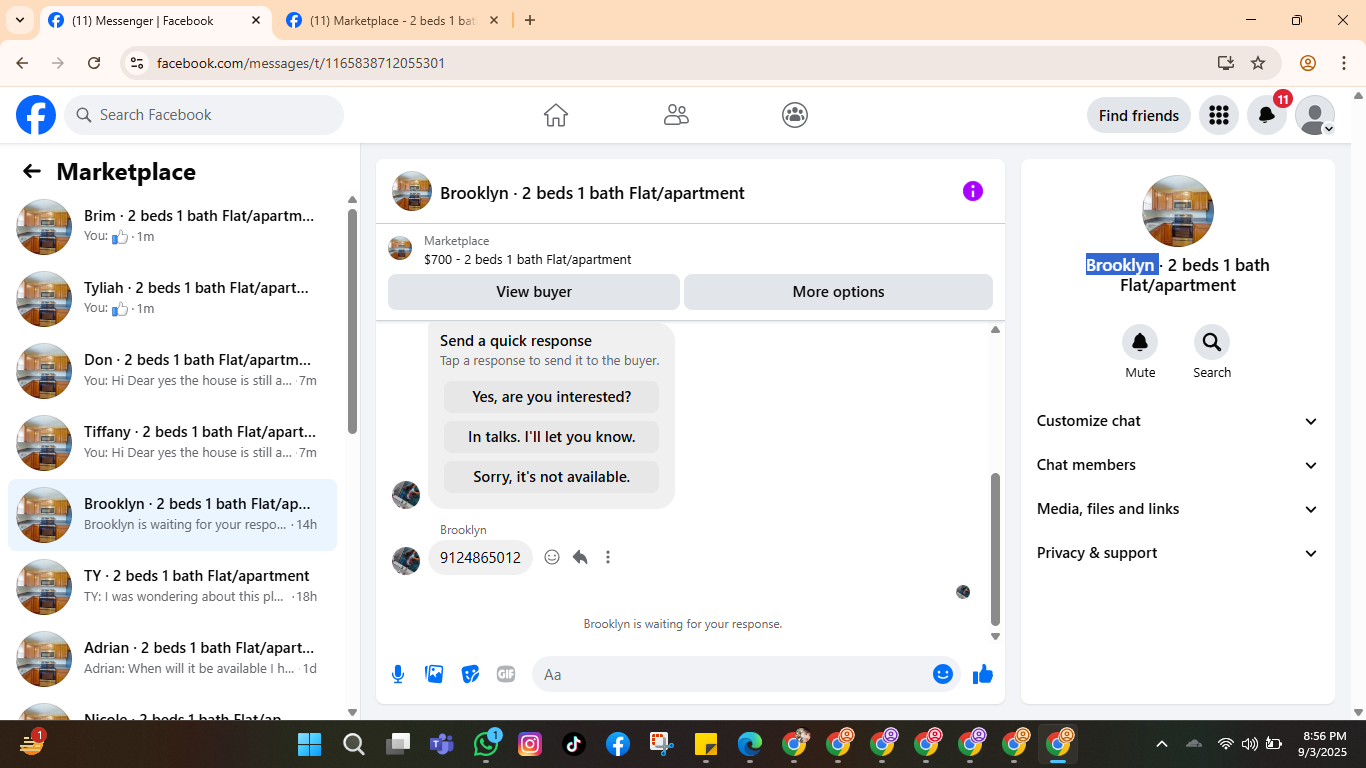
Task: Open the account profile dropdown avatar
Action: click(x=1315, y=115)
